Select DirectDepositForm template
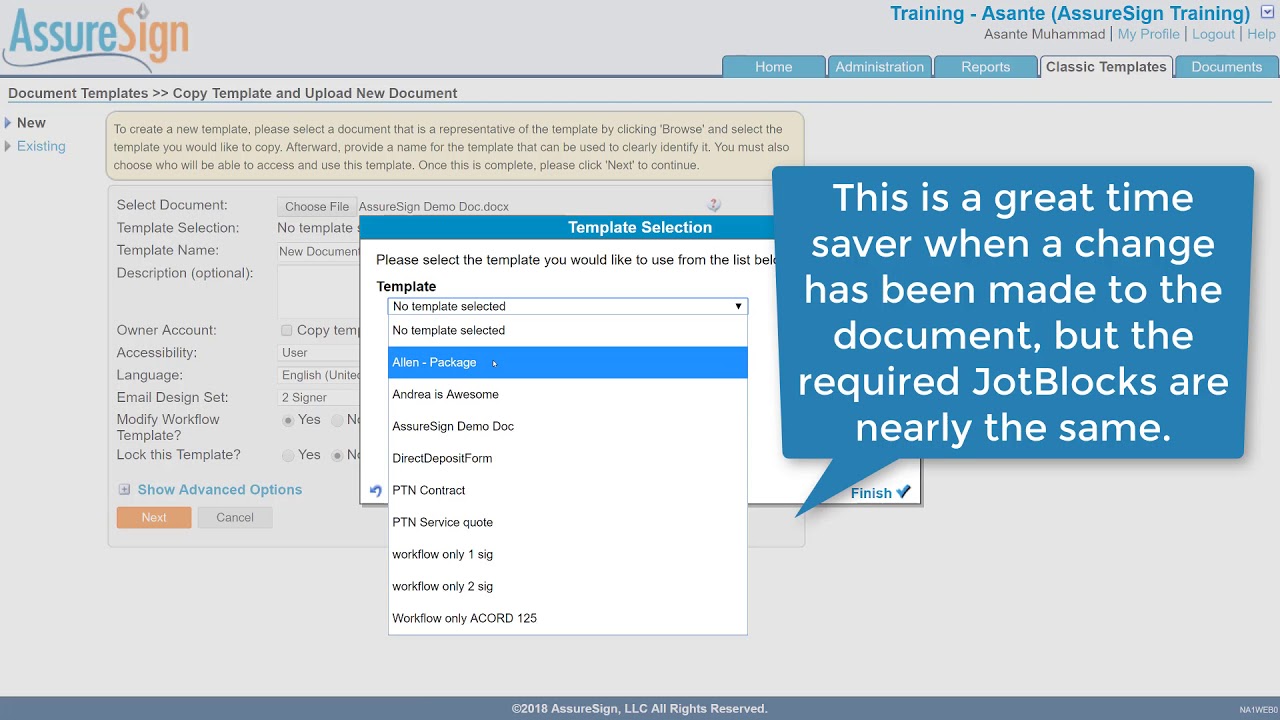The image size is (1280, 720). tap(567, 458)
